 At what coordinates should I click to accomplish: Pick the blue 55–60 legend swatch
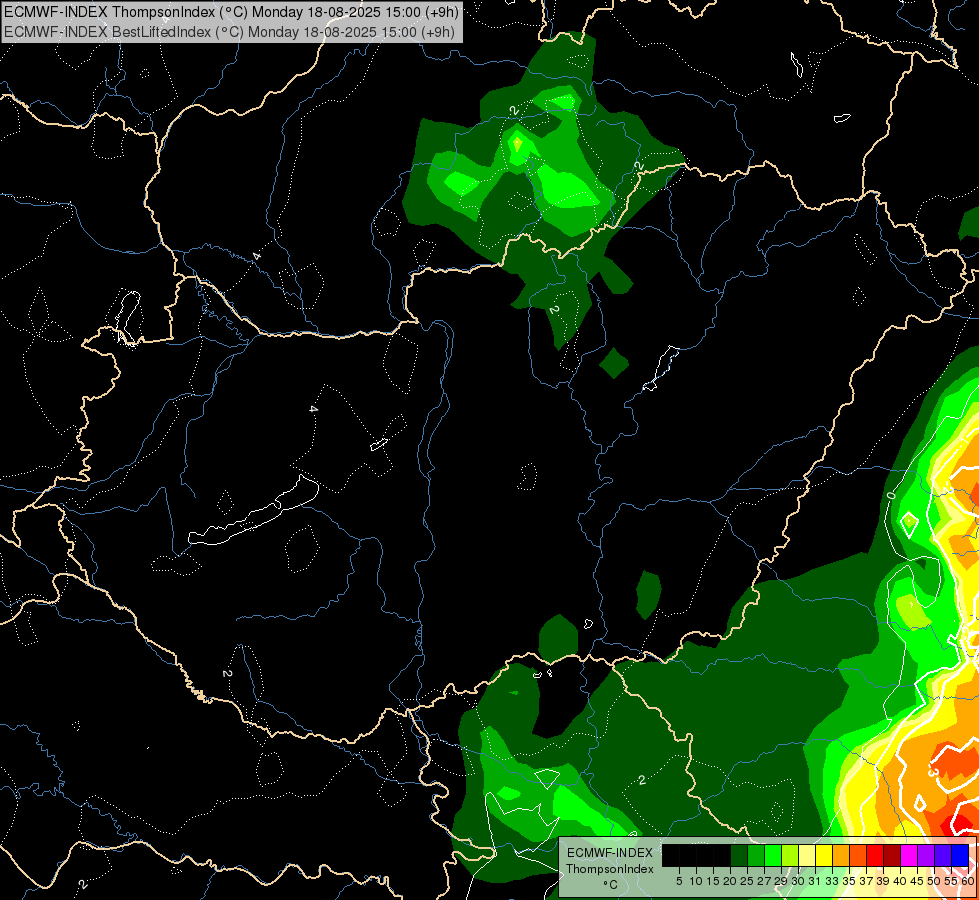coord(960,856)
